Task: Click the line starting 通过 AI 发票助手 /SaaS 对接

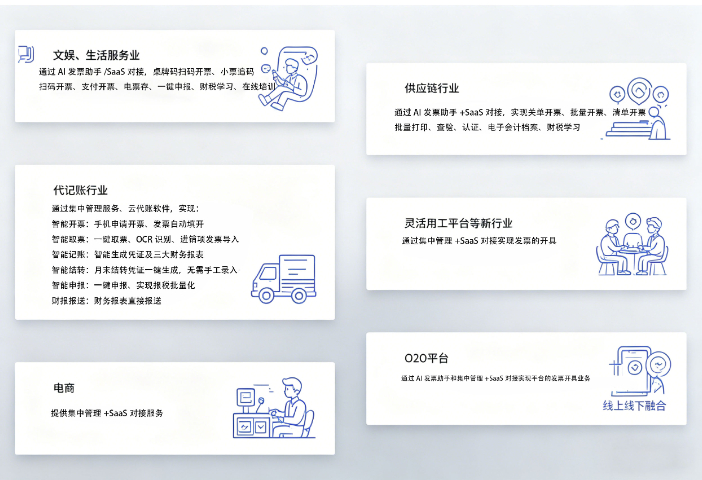Action: pos(146,72)
